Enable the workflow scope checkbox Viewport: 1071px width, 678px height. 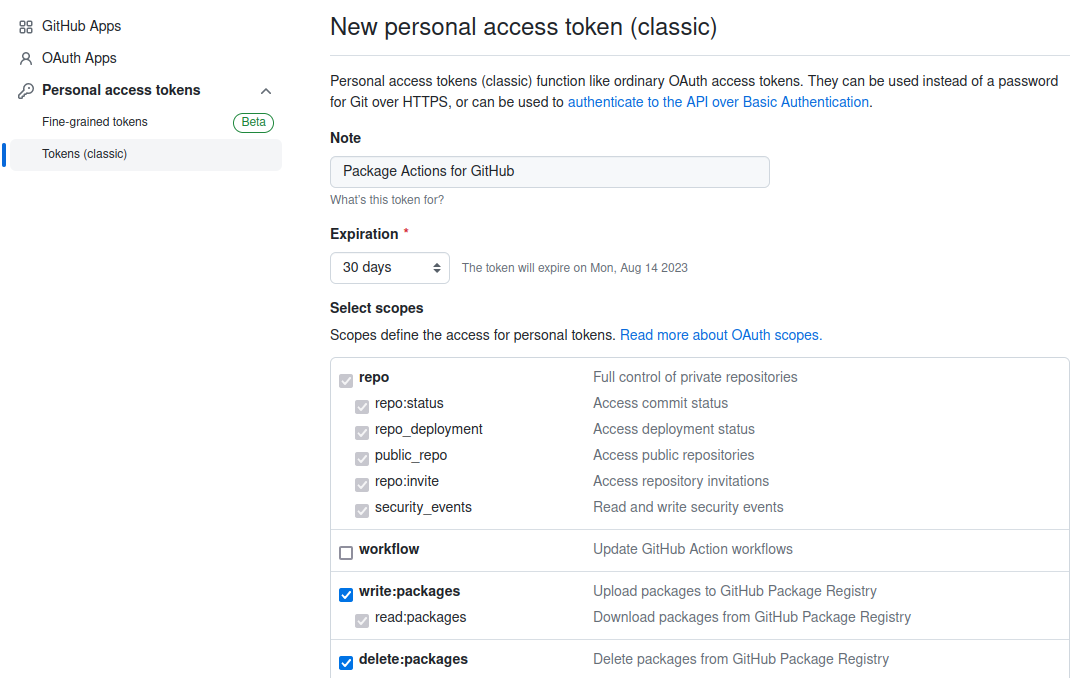(x=346, y=553)
